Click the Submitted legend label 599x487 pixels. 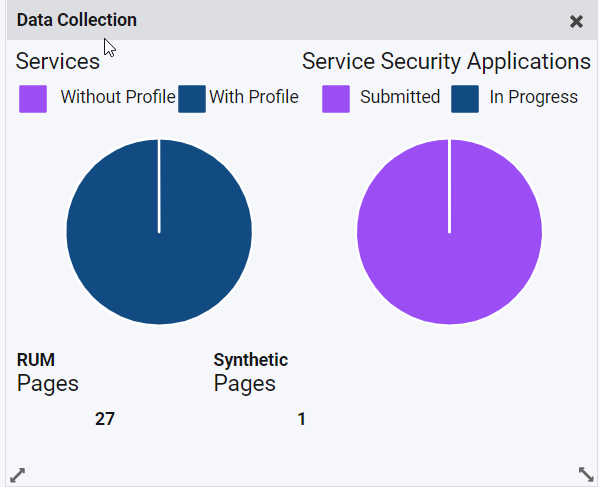click(400, 97)
